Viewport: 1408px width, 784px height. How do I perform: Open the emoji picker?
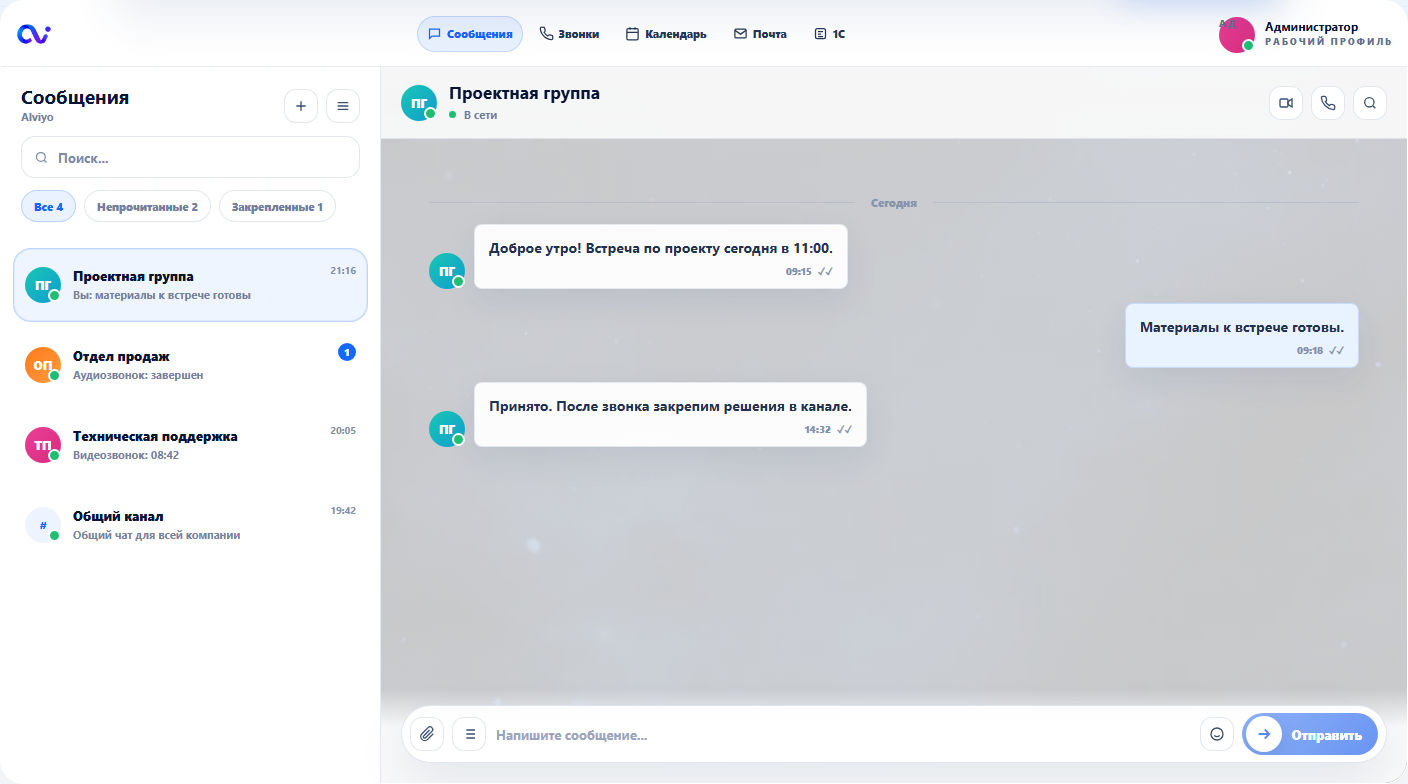pos(1217,734)
